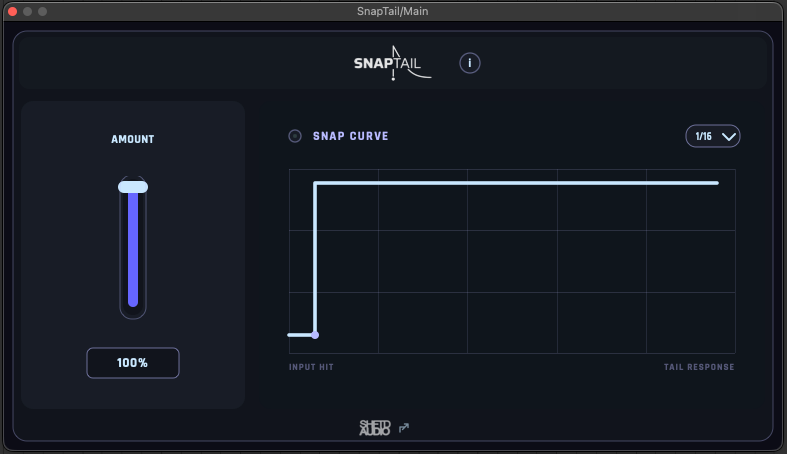This screenshot has width=787, height=454.
Task: Open the info panel via the i icon
Action: point(469,63)
